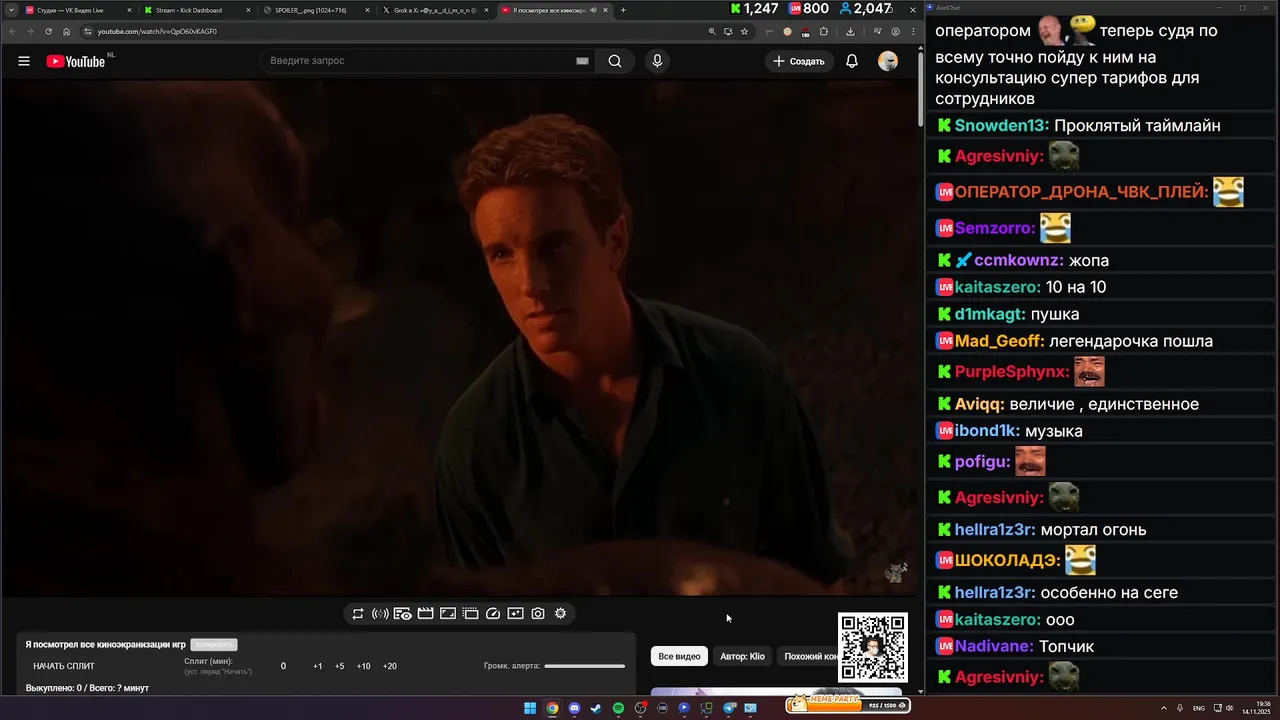Viewport: 1280px width, 720px height.
Task: Open YouTube notifications bell
Action: click(x=852, y=61)
